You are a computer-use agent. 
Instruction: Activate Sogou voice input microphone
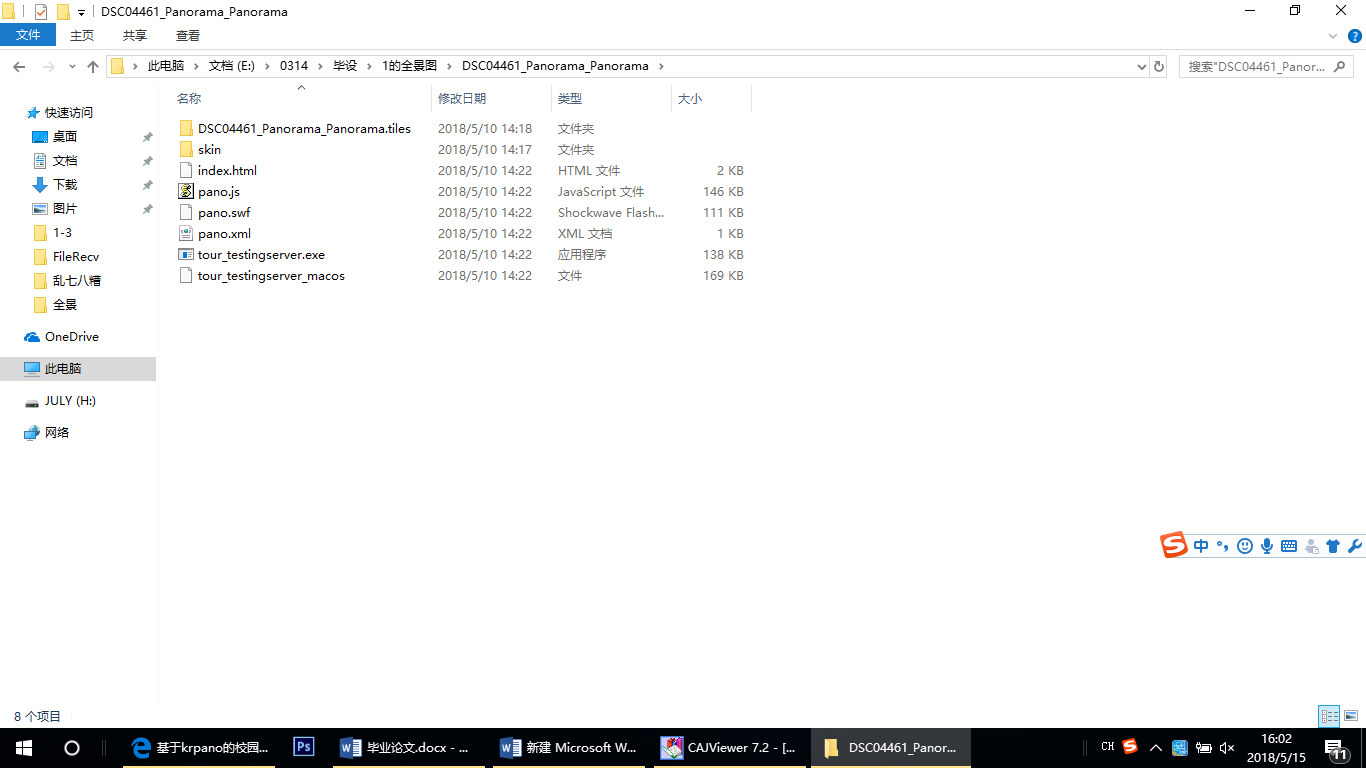click(1267, 546)
